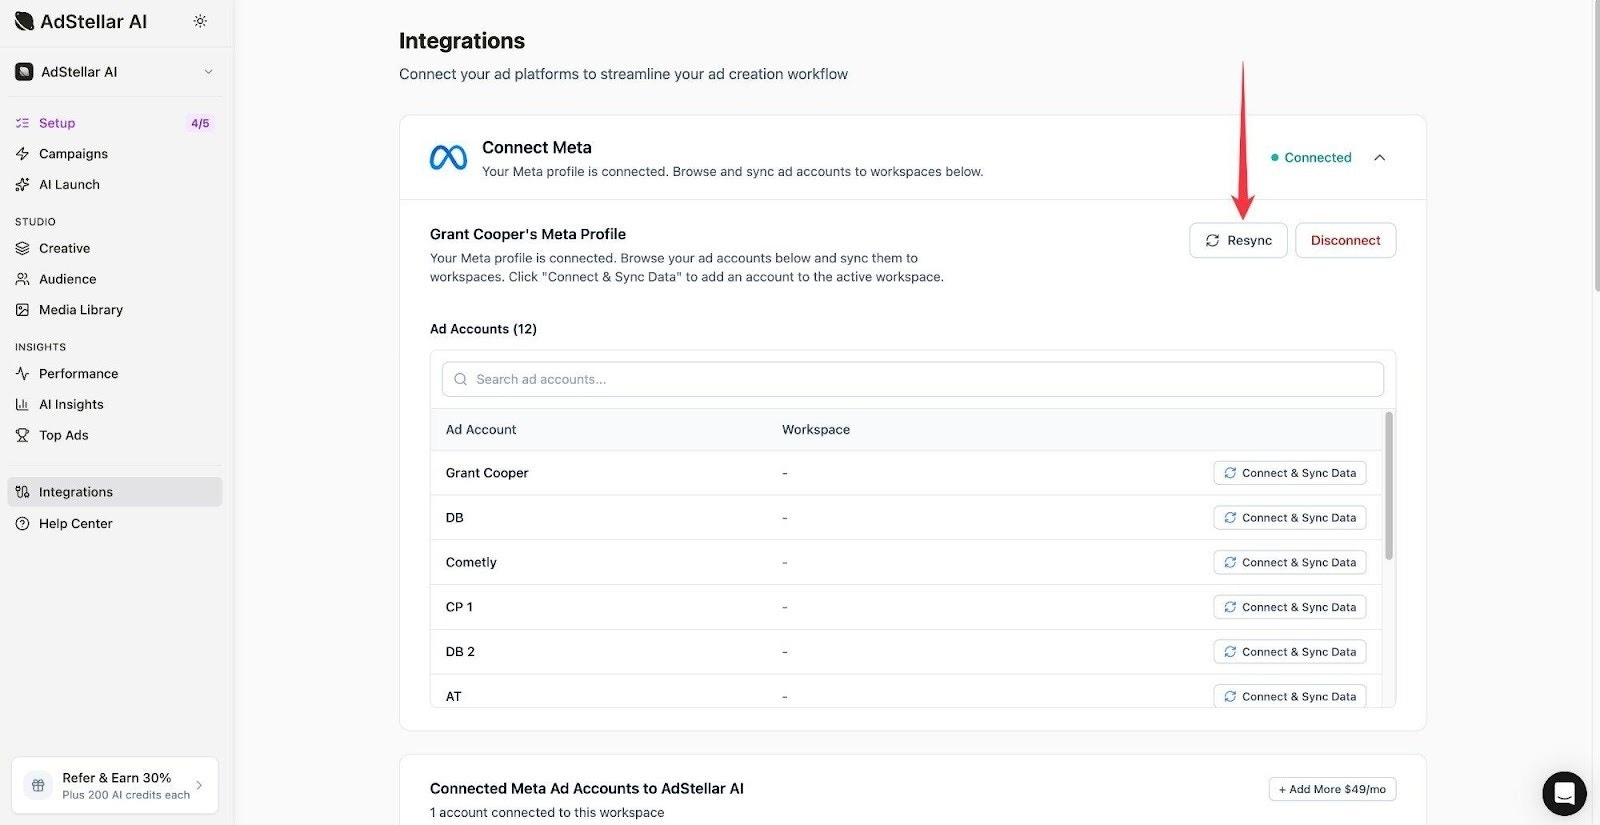Click the AdStellar AI logo icon
Image resolution: width=1600 pixels, height=825 pixels.
pyautogui.click(x=24, y=21)
